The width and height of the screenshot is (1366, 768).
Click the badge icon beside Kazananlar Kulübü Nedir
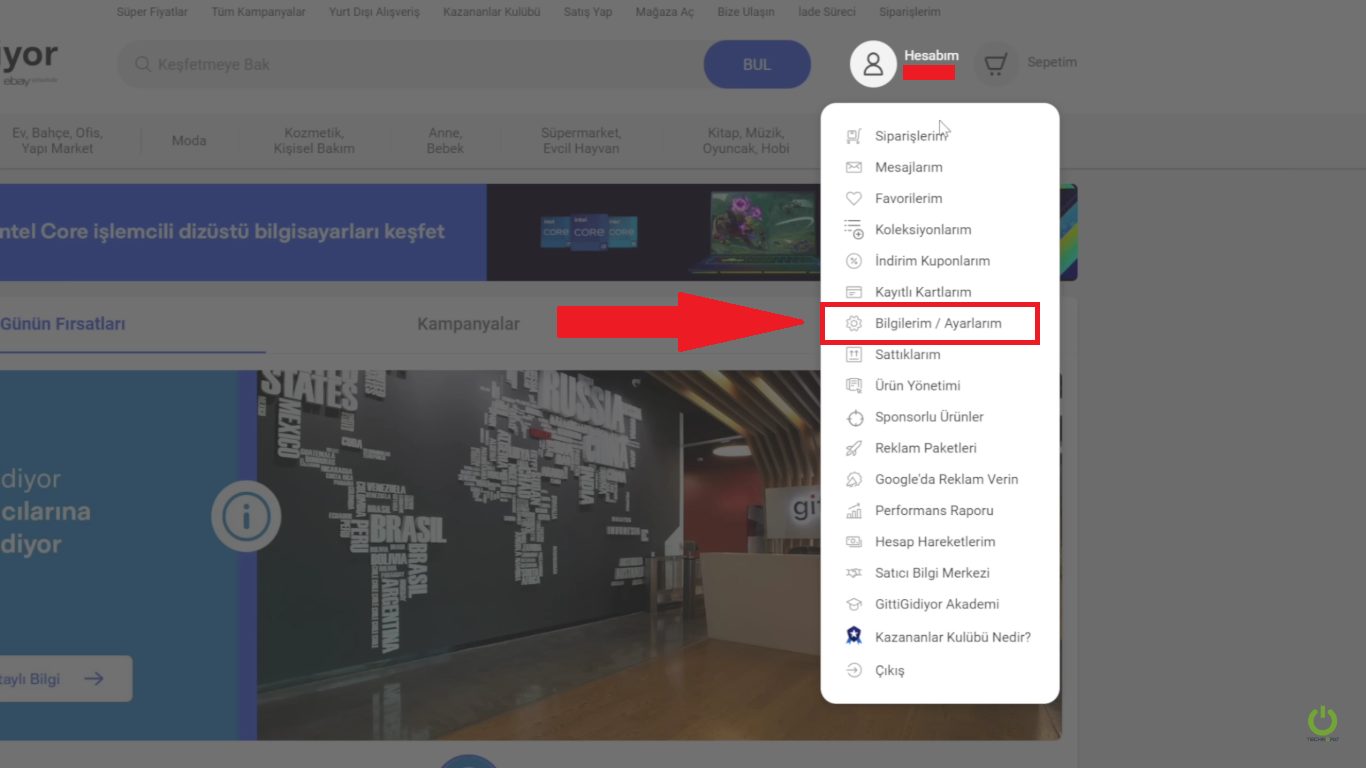[853, 635]
